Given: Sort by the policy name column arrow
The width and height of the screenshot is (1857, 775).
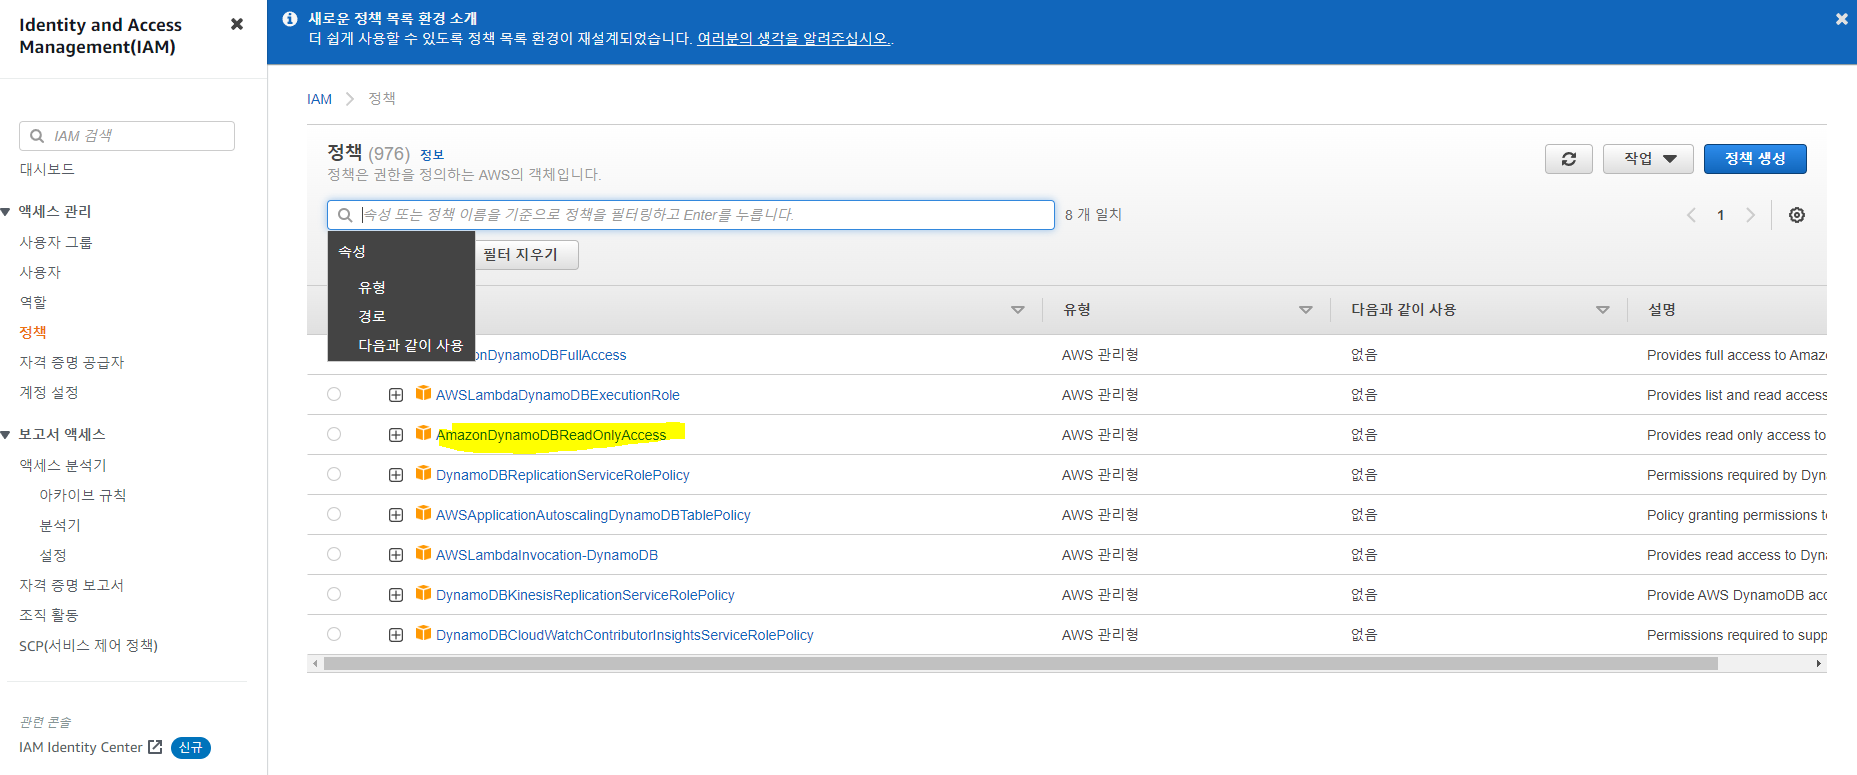Looking at the screenshot, I should tap(1018, 310).
